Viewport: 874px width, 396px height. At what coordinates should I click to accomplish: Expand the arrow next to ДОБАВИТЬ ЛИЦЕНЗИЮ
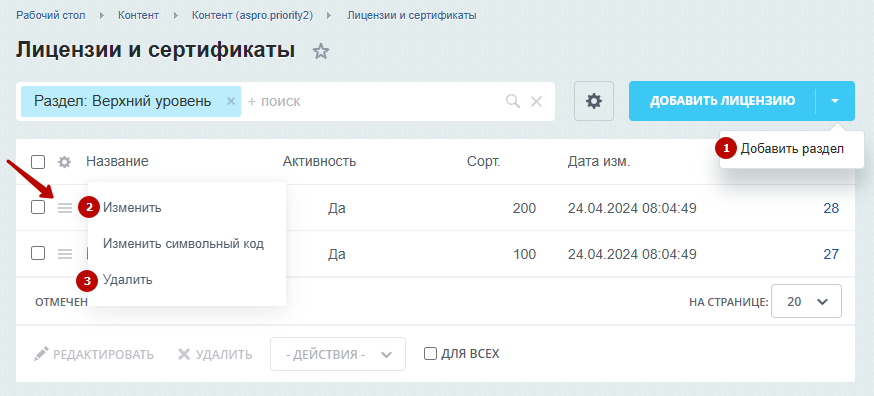[834, 101]
